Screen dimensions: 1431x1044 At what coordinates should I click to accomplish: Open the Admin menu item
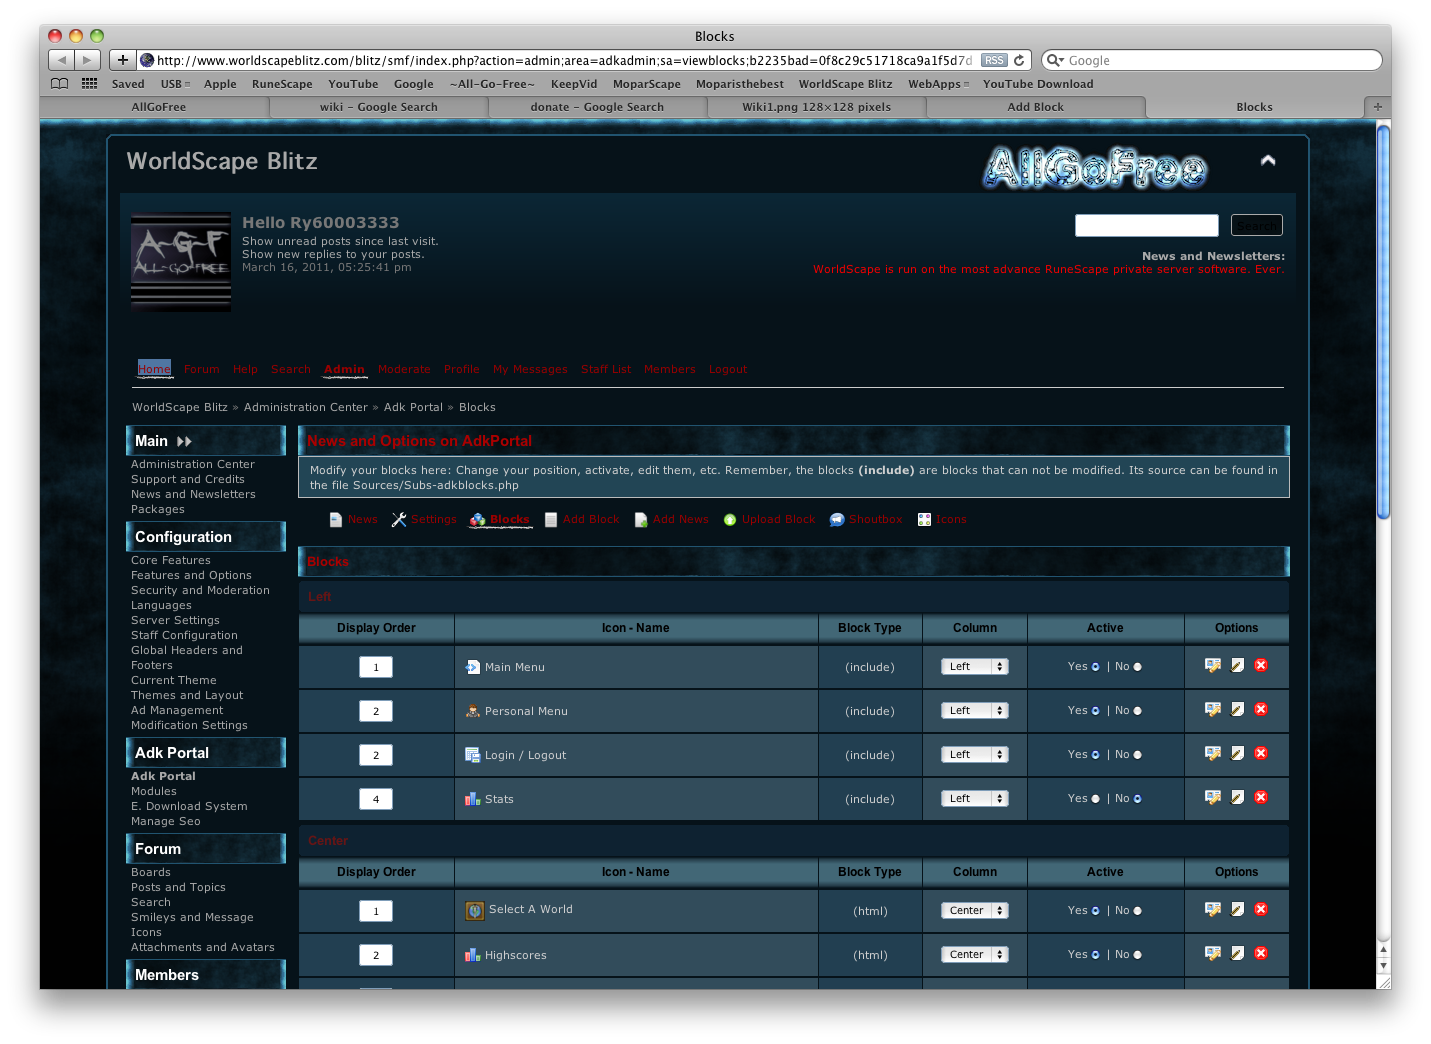pos(344,370)
